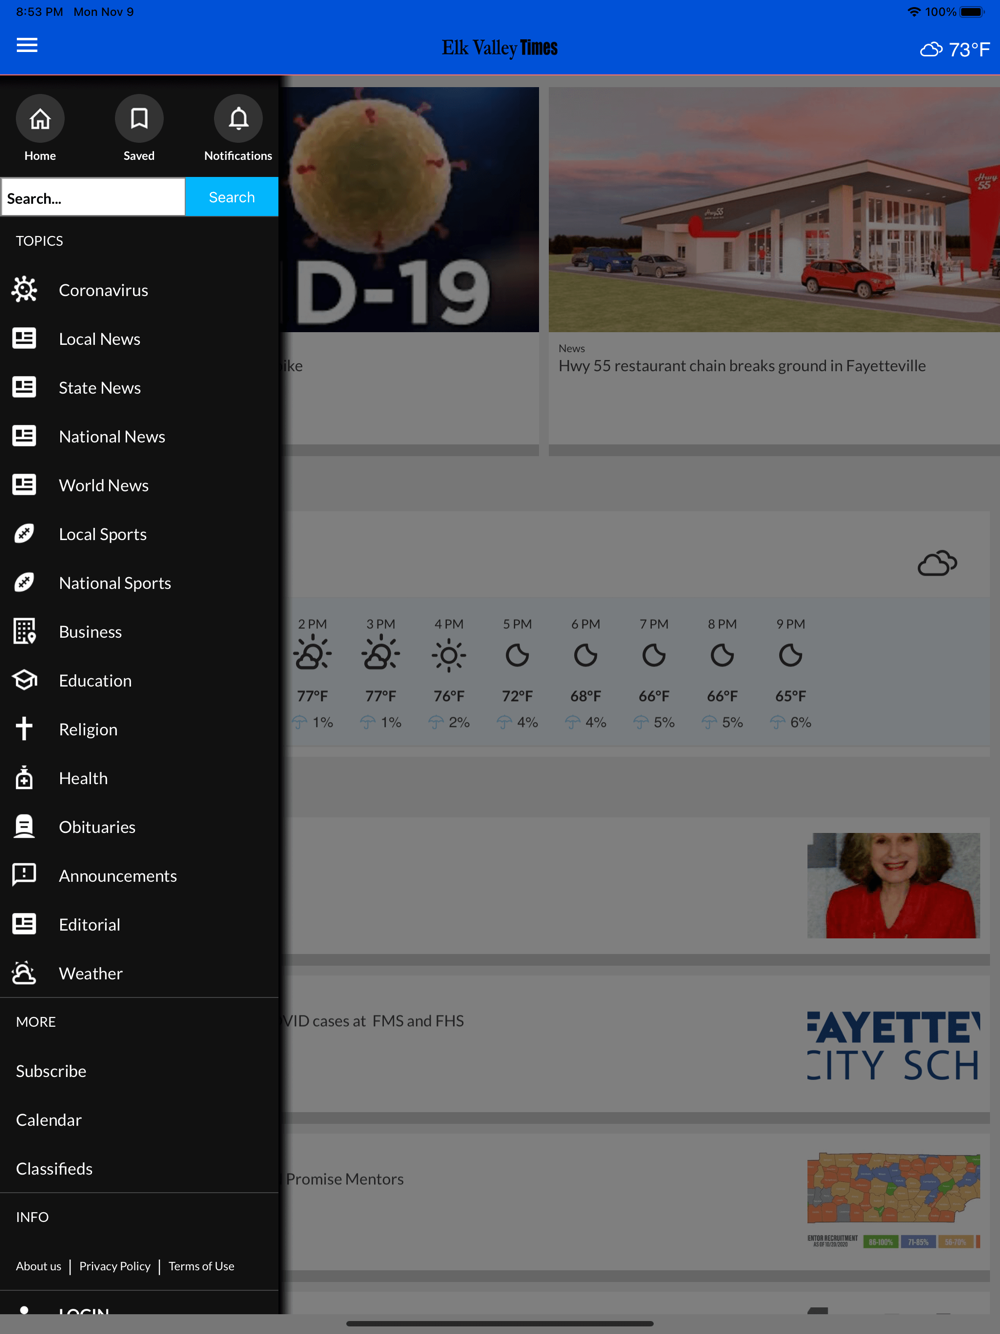1000x1334 pixels.
Task: Tap the 2 PM partly cloudy icon
Action: point(312,654)
